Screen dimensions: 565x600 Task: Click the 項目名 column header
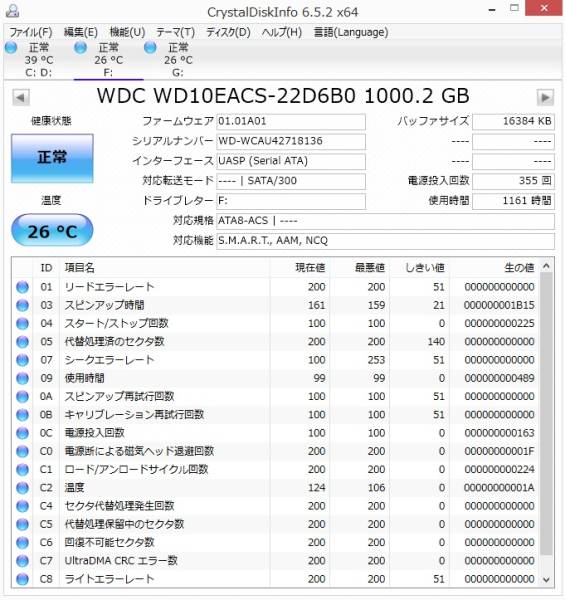tap(164, 267)
